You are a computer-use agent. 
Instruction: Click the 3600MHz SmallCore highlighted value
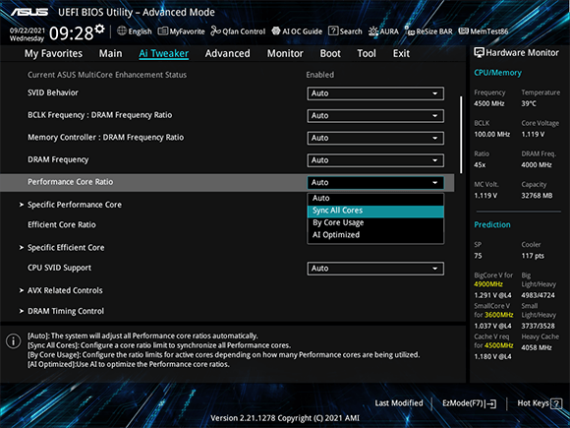click(499, 315)
